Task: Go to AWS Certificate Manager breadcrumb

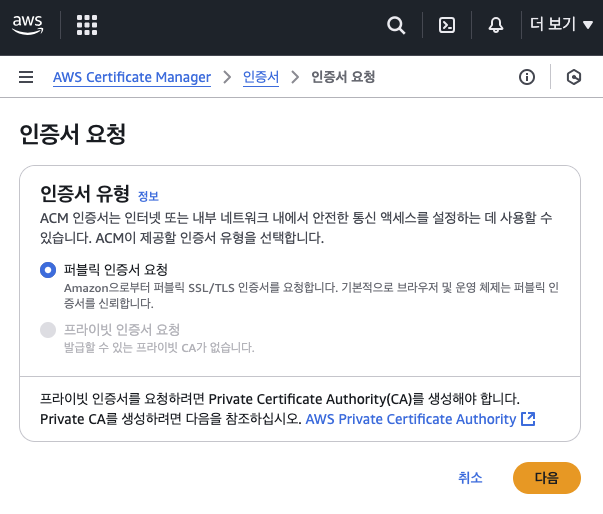Action: click(x=132, y=77)
